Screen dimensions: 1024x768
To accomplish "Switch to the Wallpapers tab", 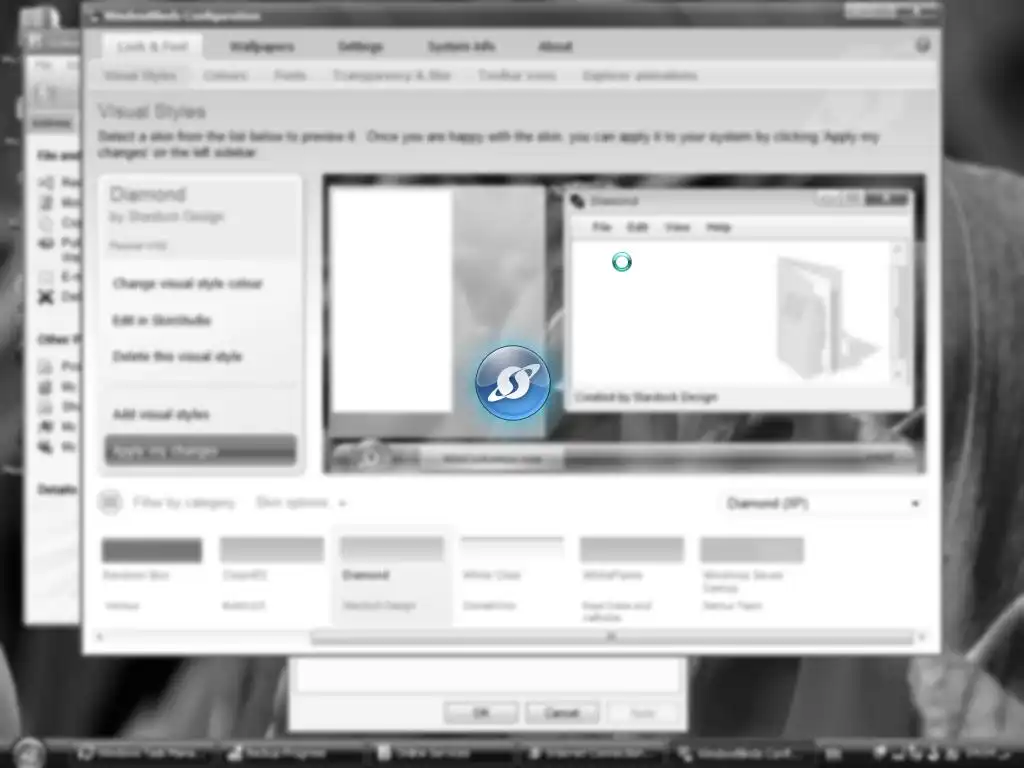I will click(261, 46).
